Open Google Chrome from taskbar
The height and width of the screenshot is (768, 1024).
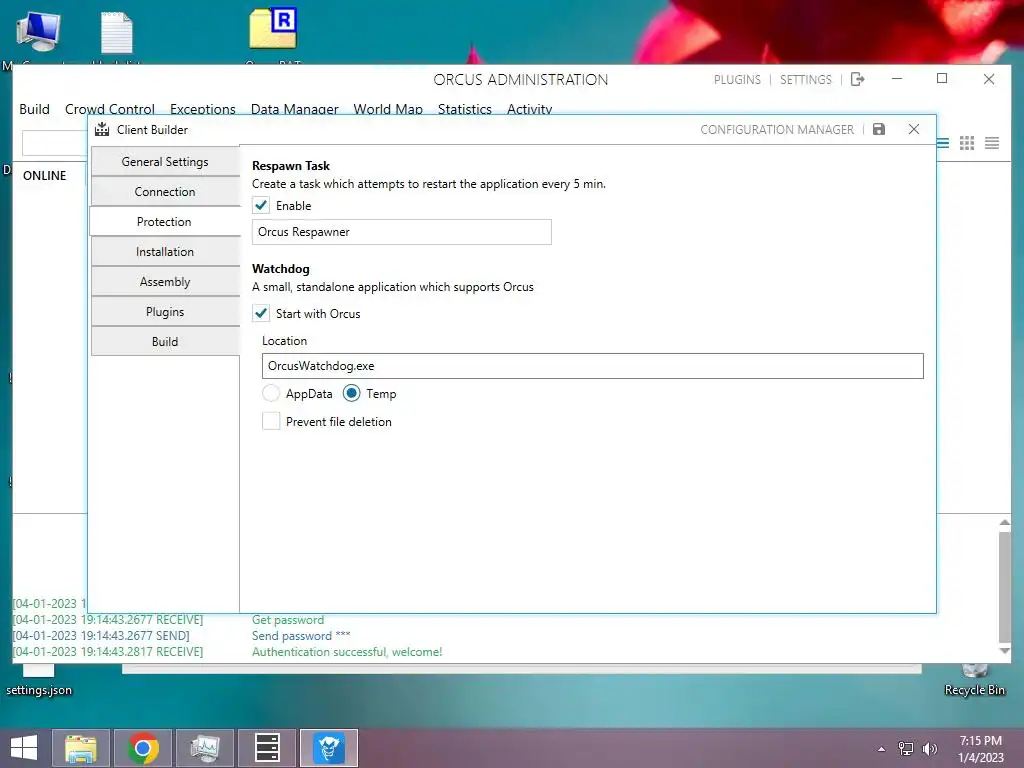coord(143,748)
